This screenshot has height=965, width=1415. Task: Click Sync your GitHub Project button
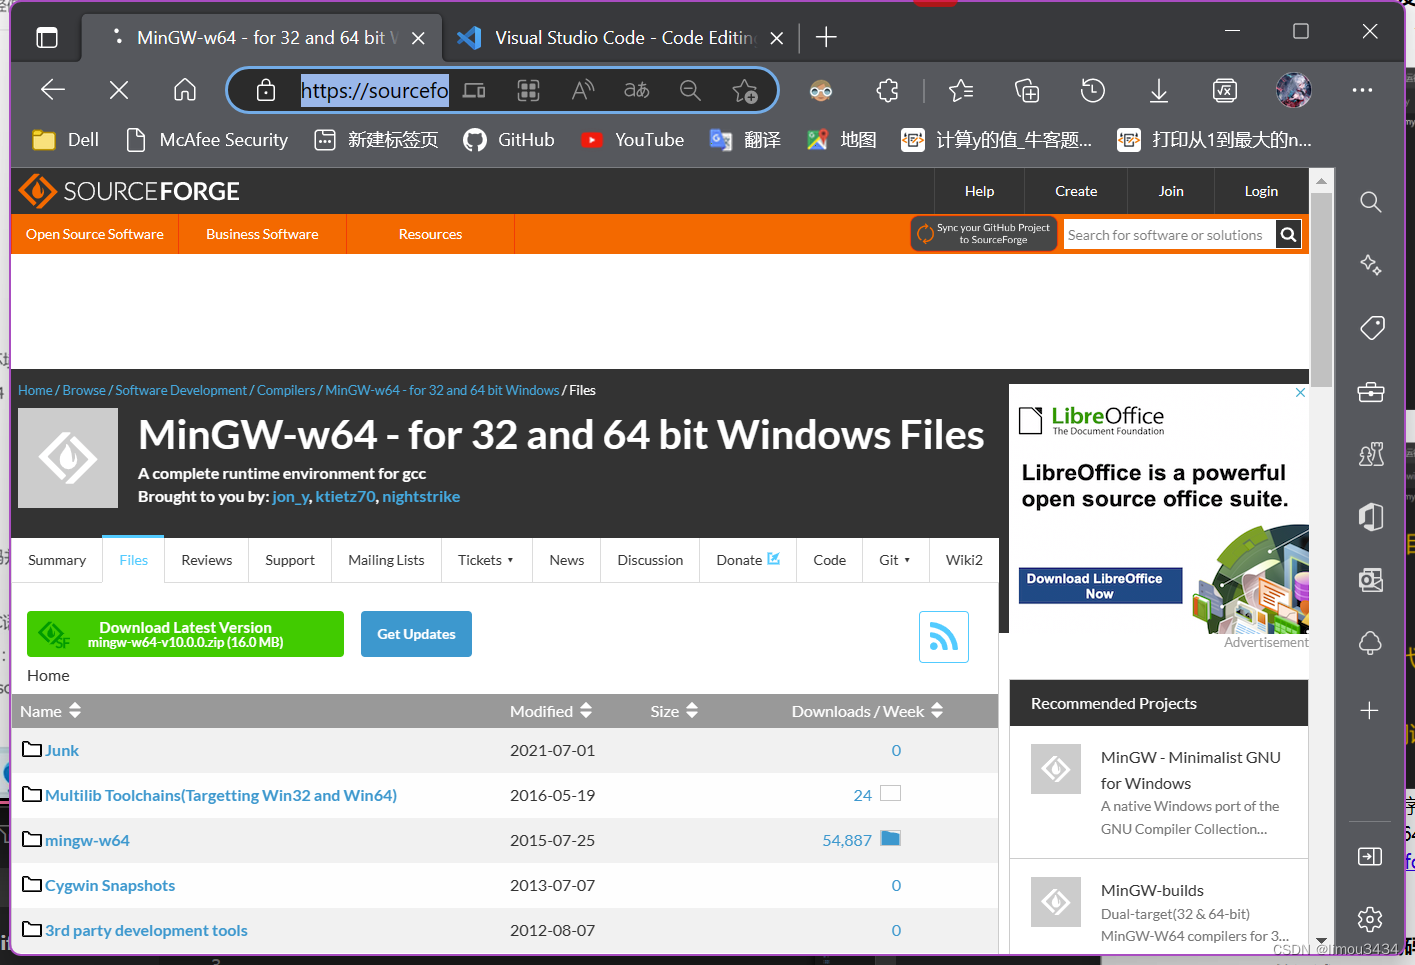click(984, 234)
